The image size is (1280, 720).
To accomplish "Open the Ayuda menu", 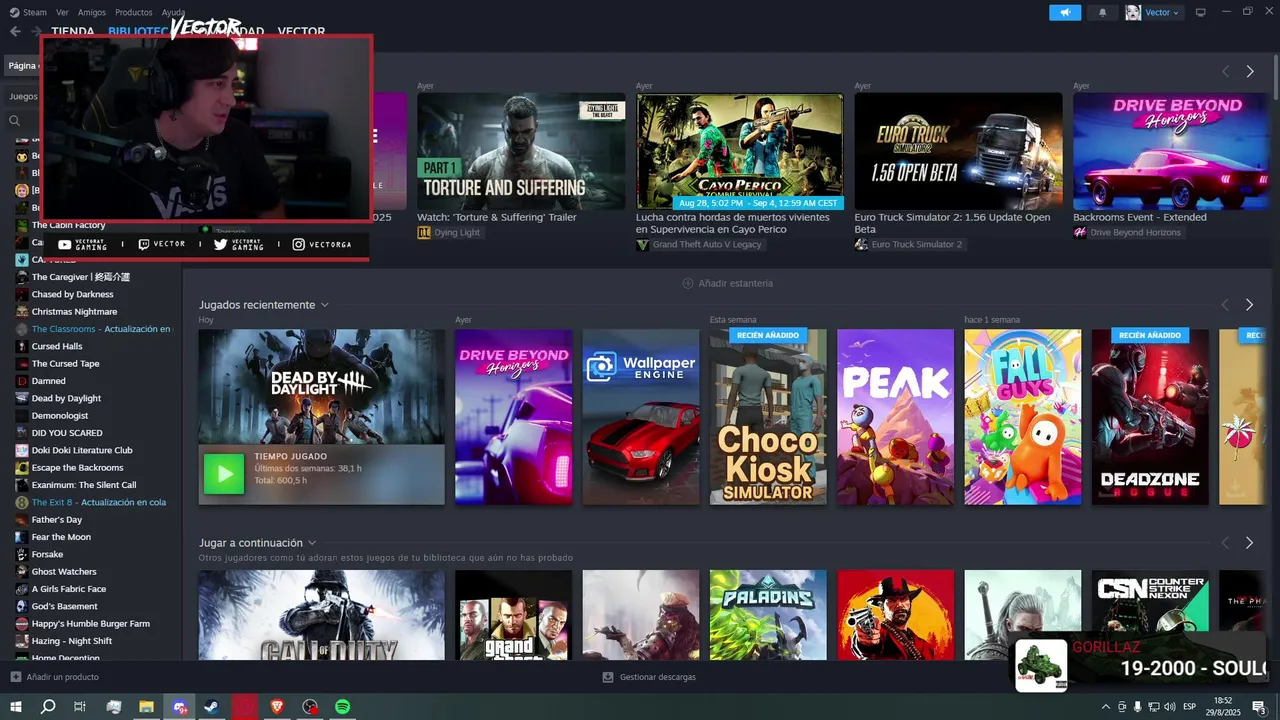I will click(173, 12).
